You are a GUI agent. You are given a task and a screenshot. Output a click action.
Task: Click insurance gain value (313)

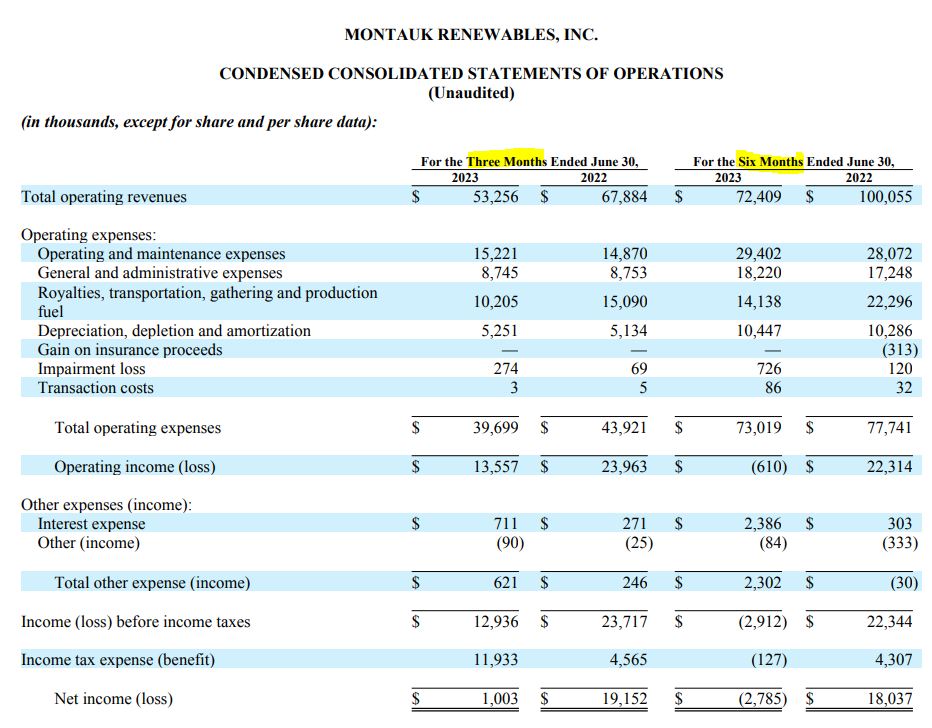pos(899,349)
